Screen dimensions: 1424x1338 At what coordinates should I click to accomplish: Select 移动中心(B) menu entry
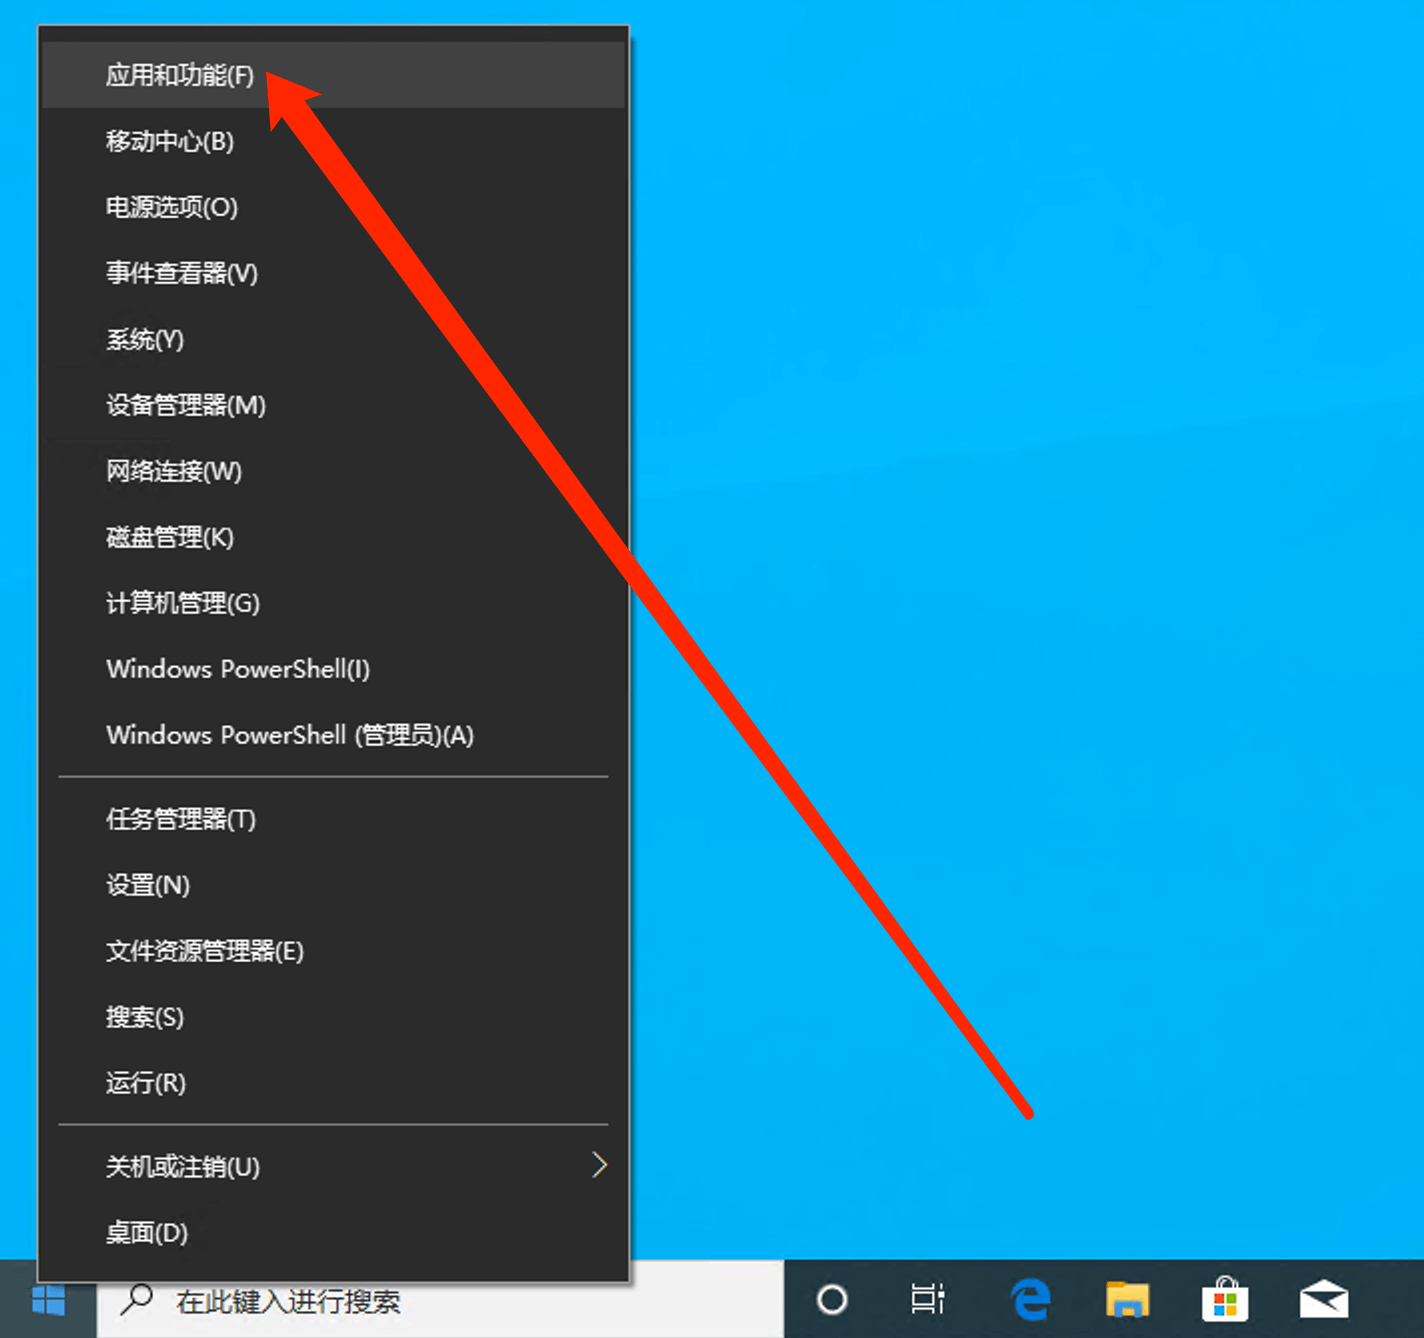(x=333, y=141)
